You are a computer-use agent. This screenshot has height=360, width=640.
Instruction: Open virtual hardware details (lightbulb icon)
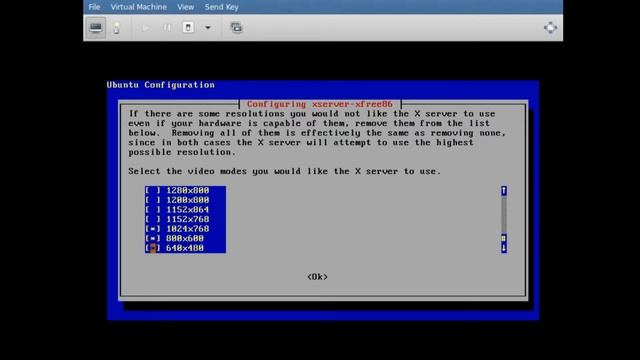coord(117,28)
